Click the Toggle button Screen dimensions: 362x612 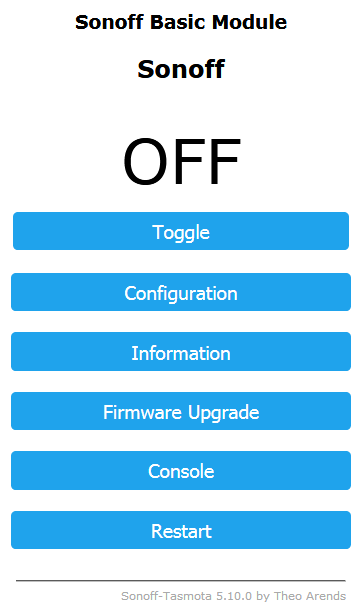coord(181,231)
